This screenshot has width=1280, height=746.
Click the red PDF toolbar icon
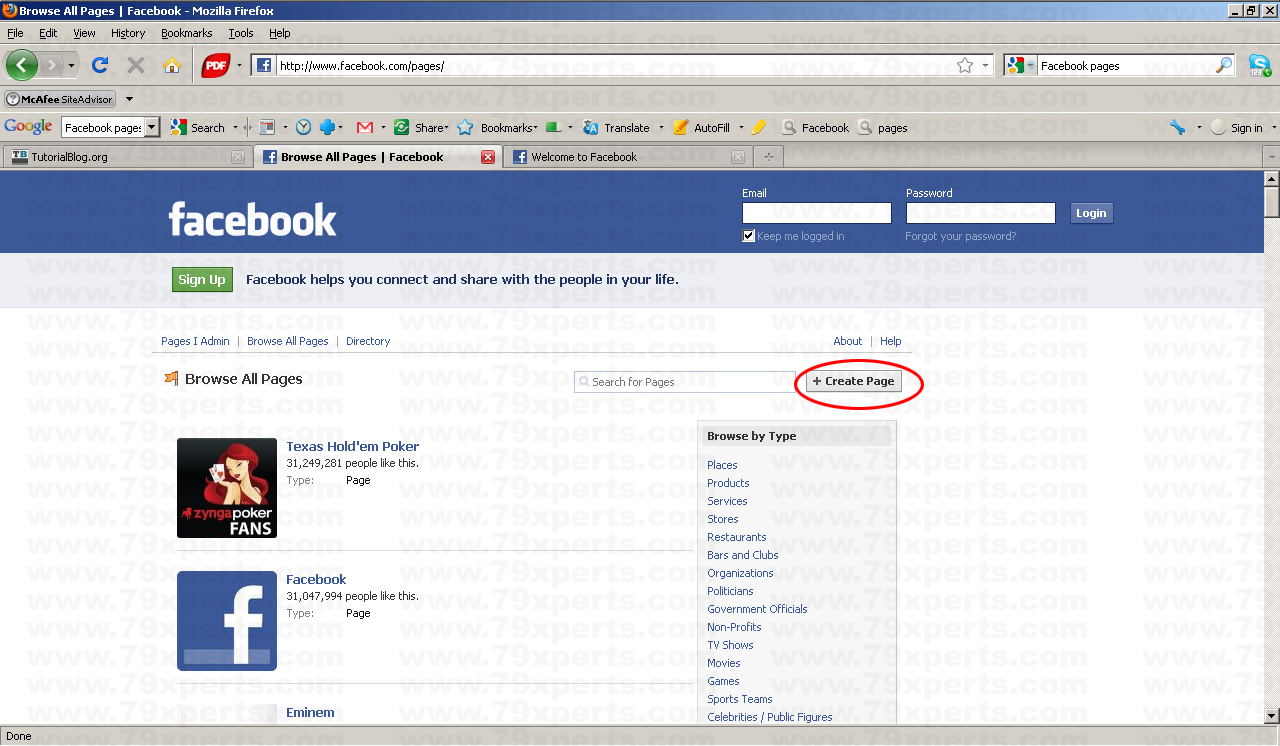click(215, 66)
